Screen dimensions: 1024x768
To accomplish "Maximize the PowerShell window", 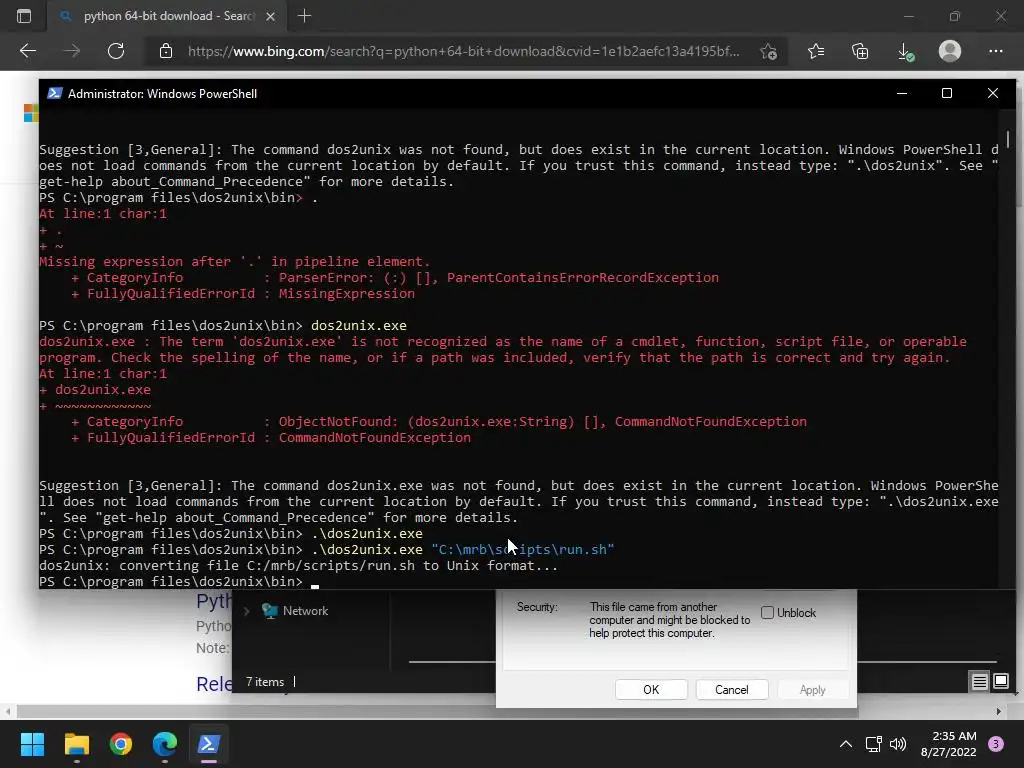I will click(947, 93).
